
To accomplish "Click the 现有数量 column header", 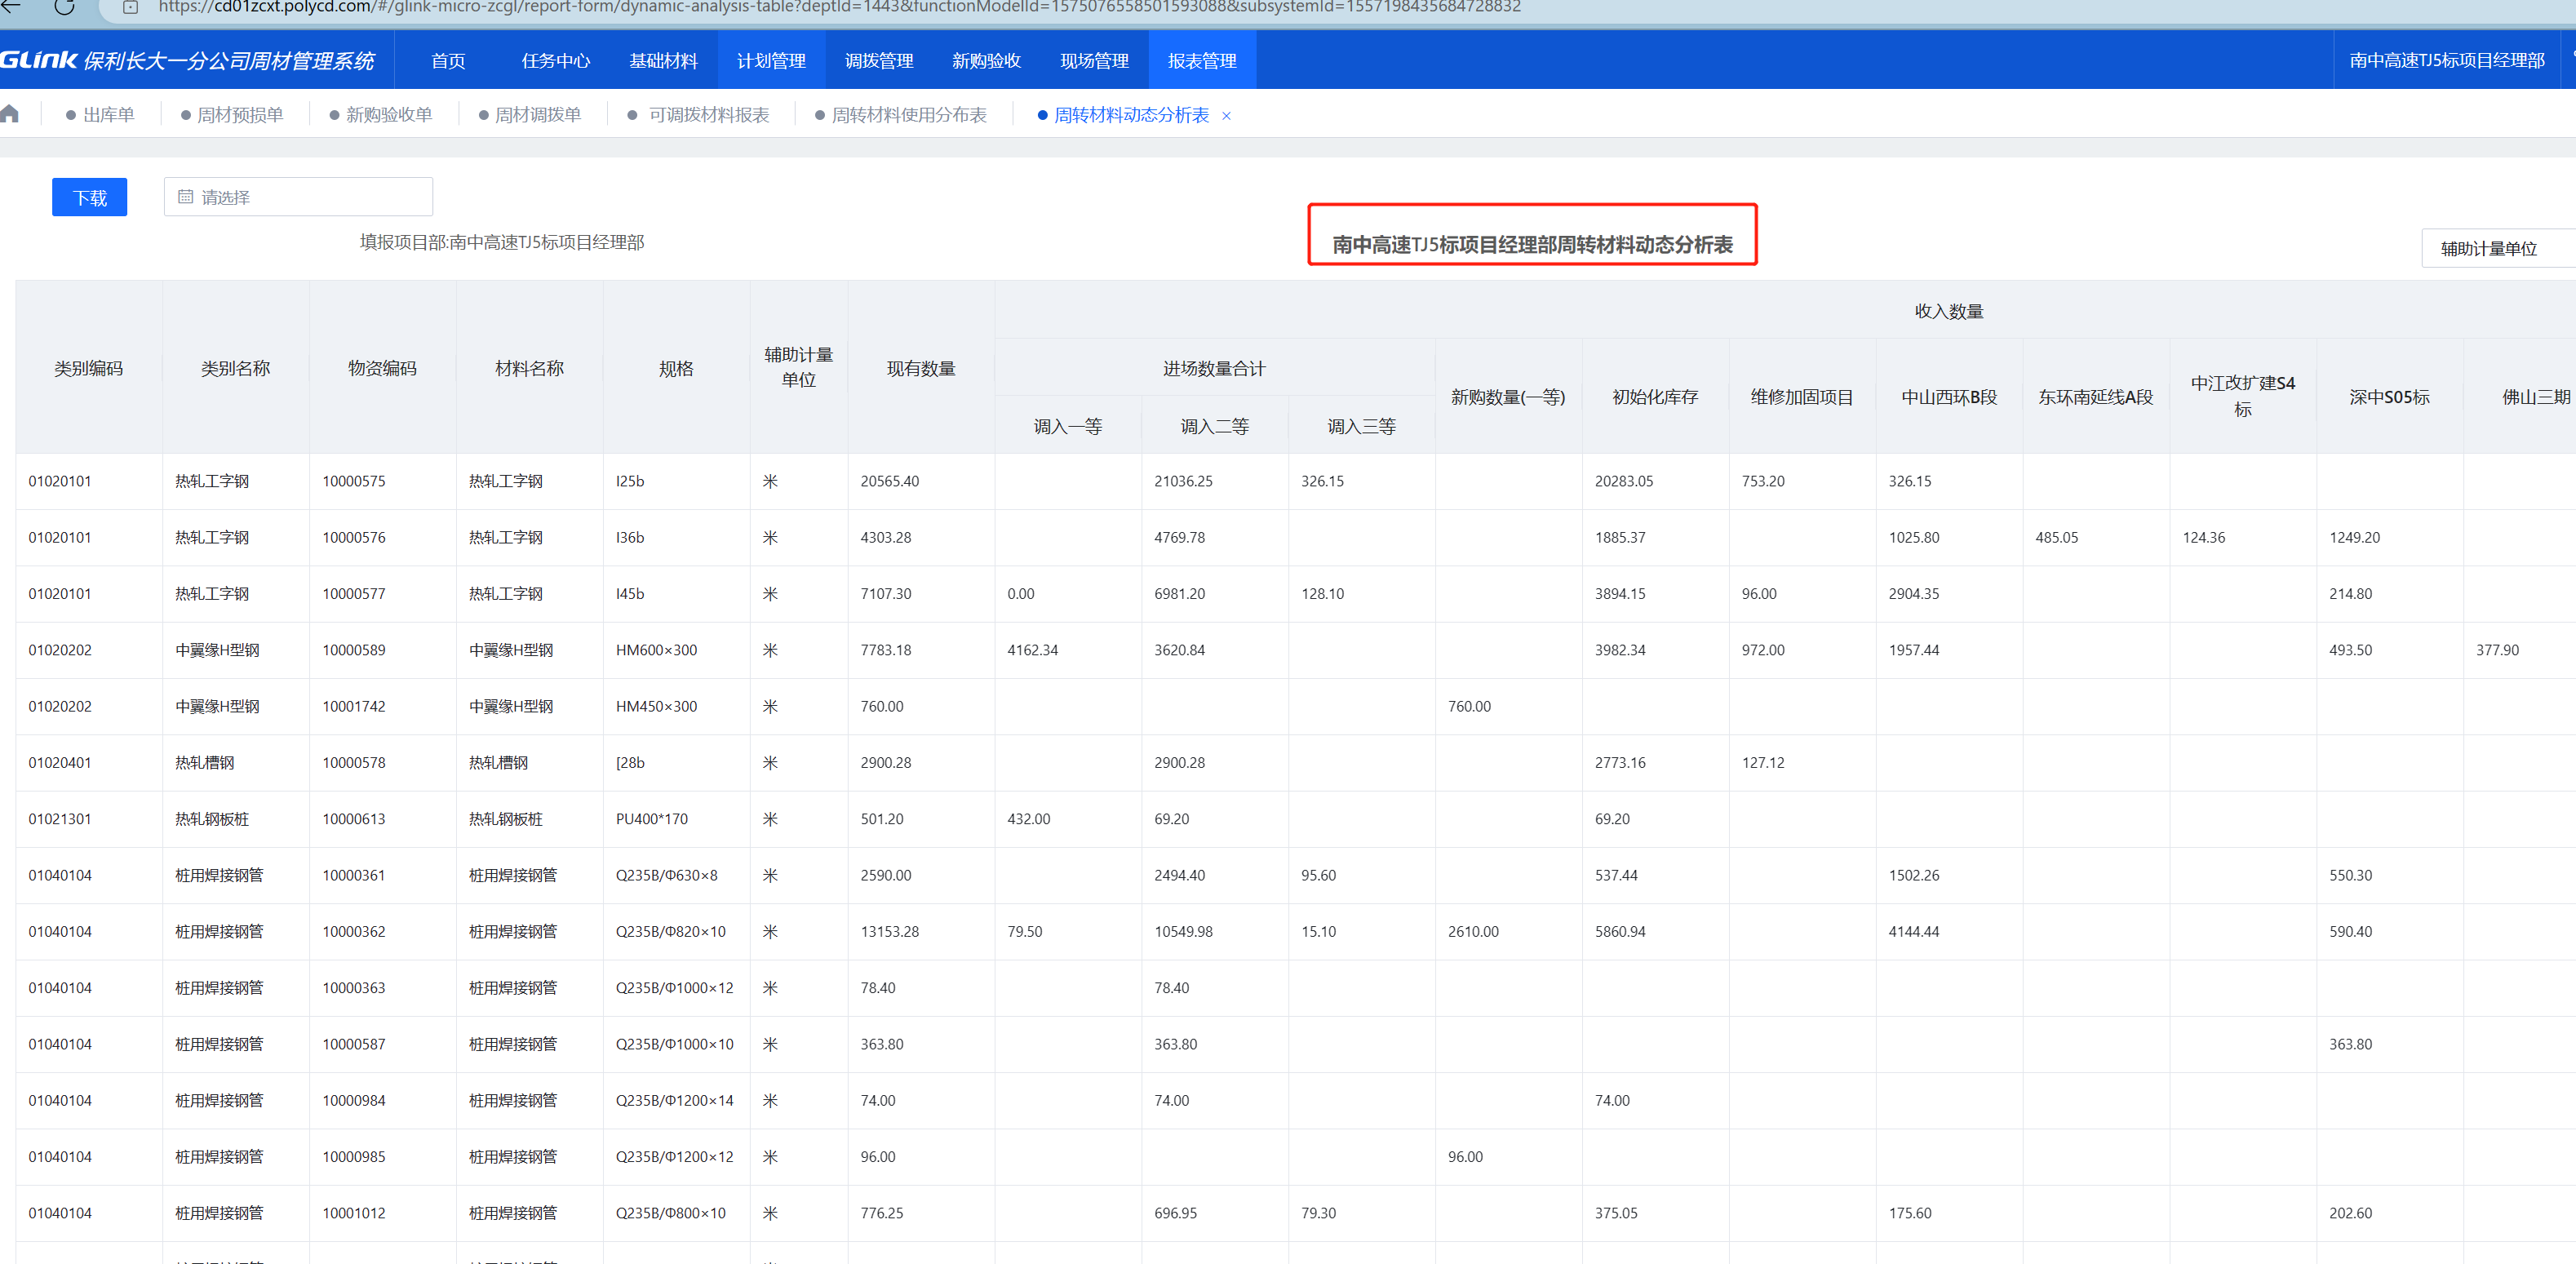I will (921, 368).
